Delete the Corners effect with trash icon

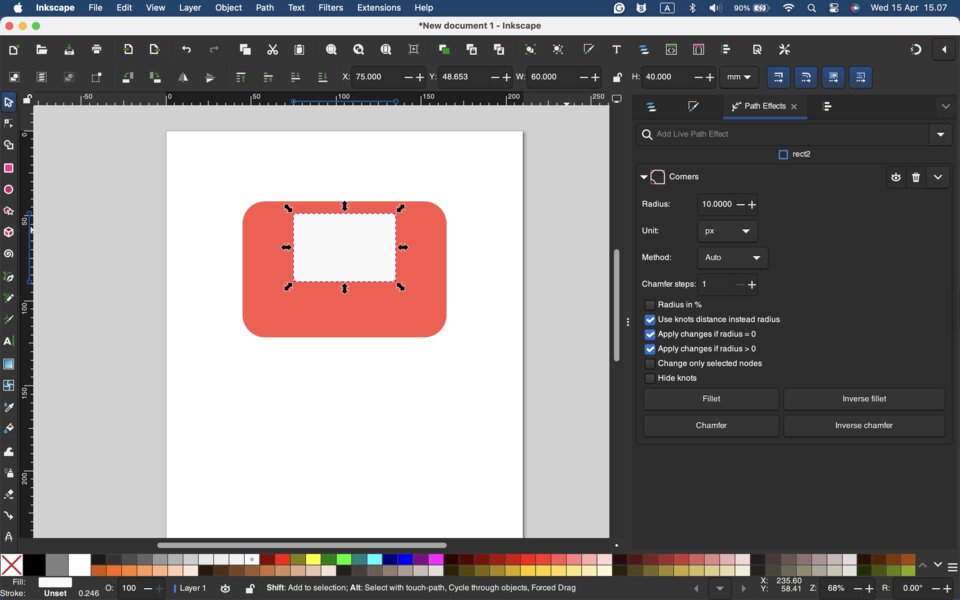pos(916,178)
